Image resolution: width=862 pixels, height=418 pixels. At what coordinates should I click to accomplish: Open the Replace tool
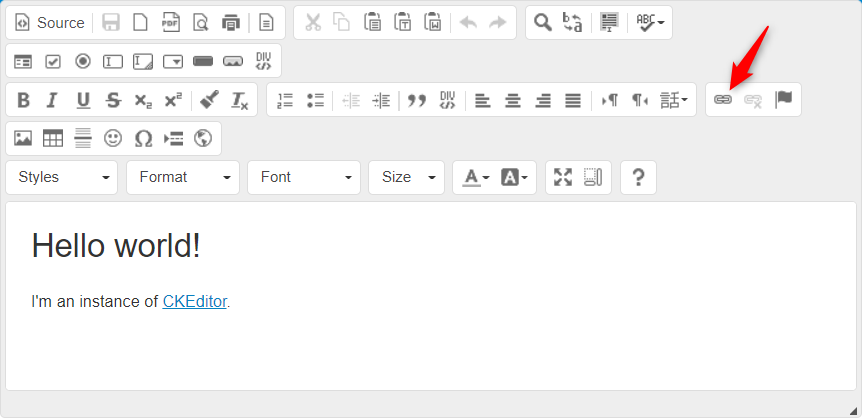[573, 23]
